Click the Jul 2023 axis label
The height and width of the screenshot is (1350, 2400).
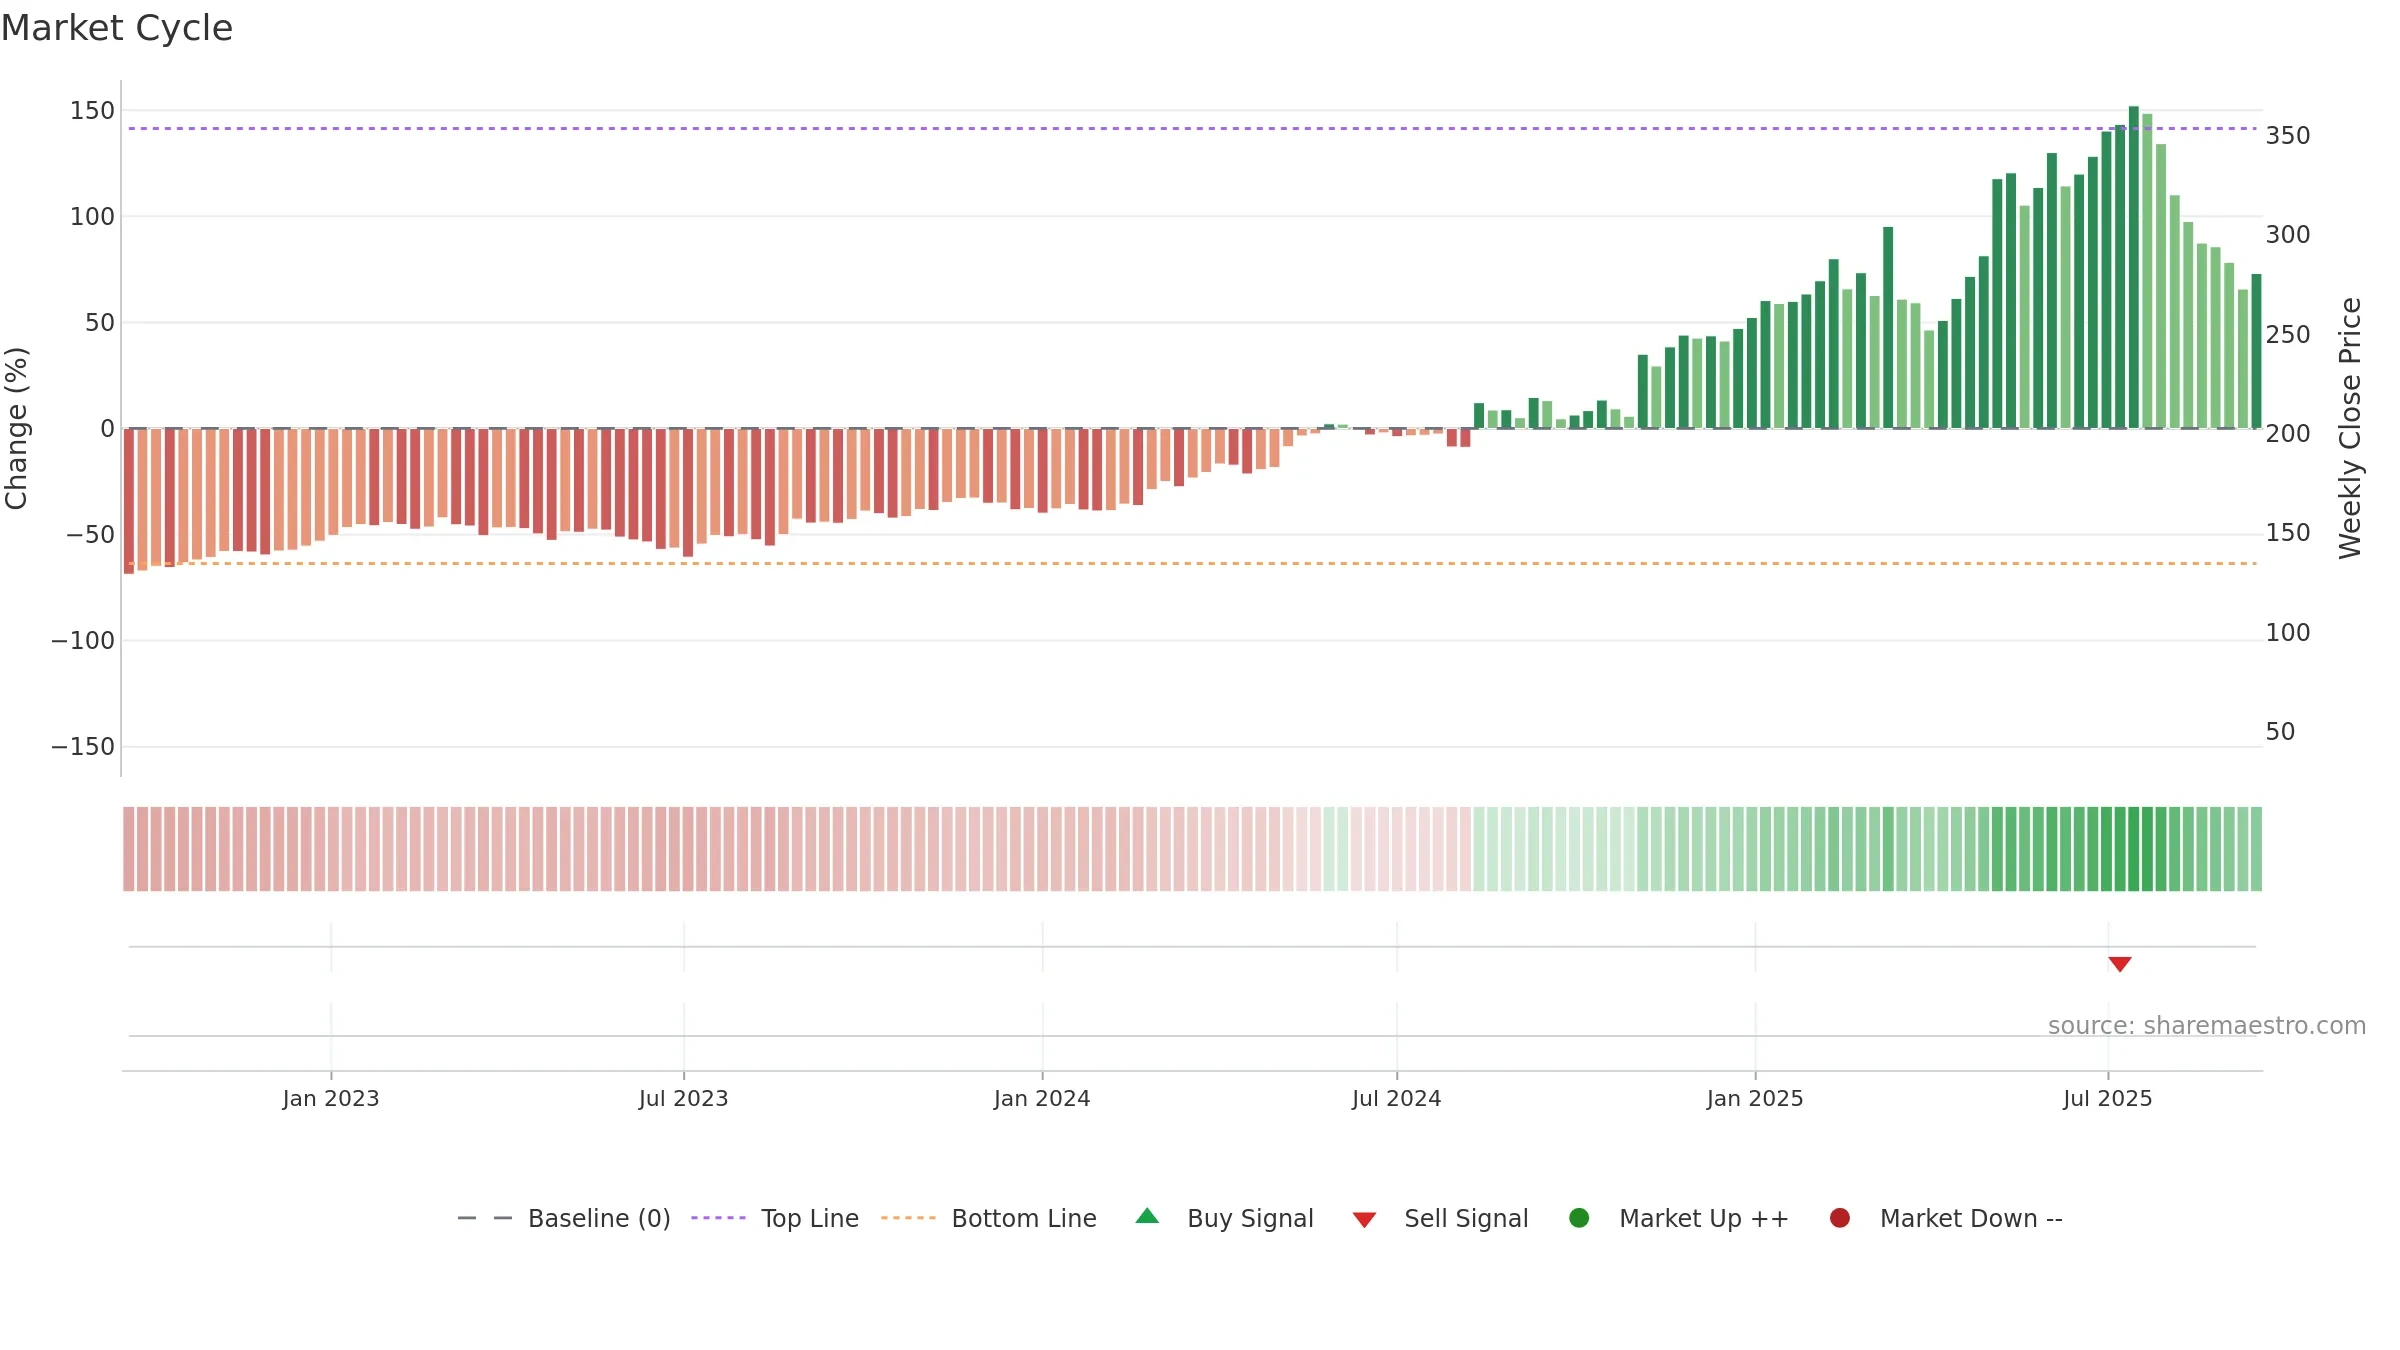(684, 1099)
